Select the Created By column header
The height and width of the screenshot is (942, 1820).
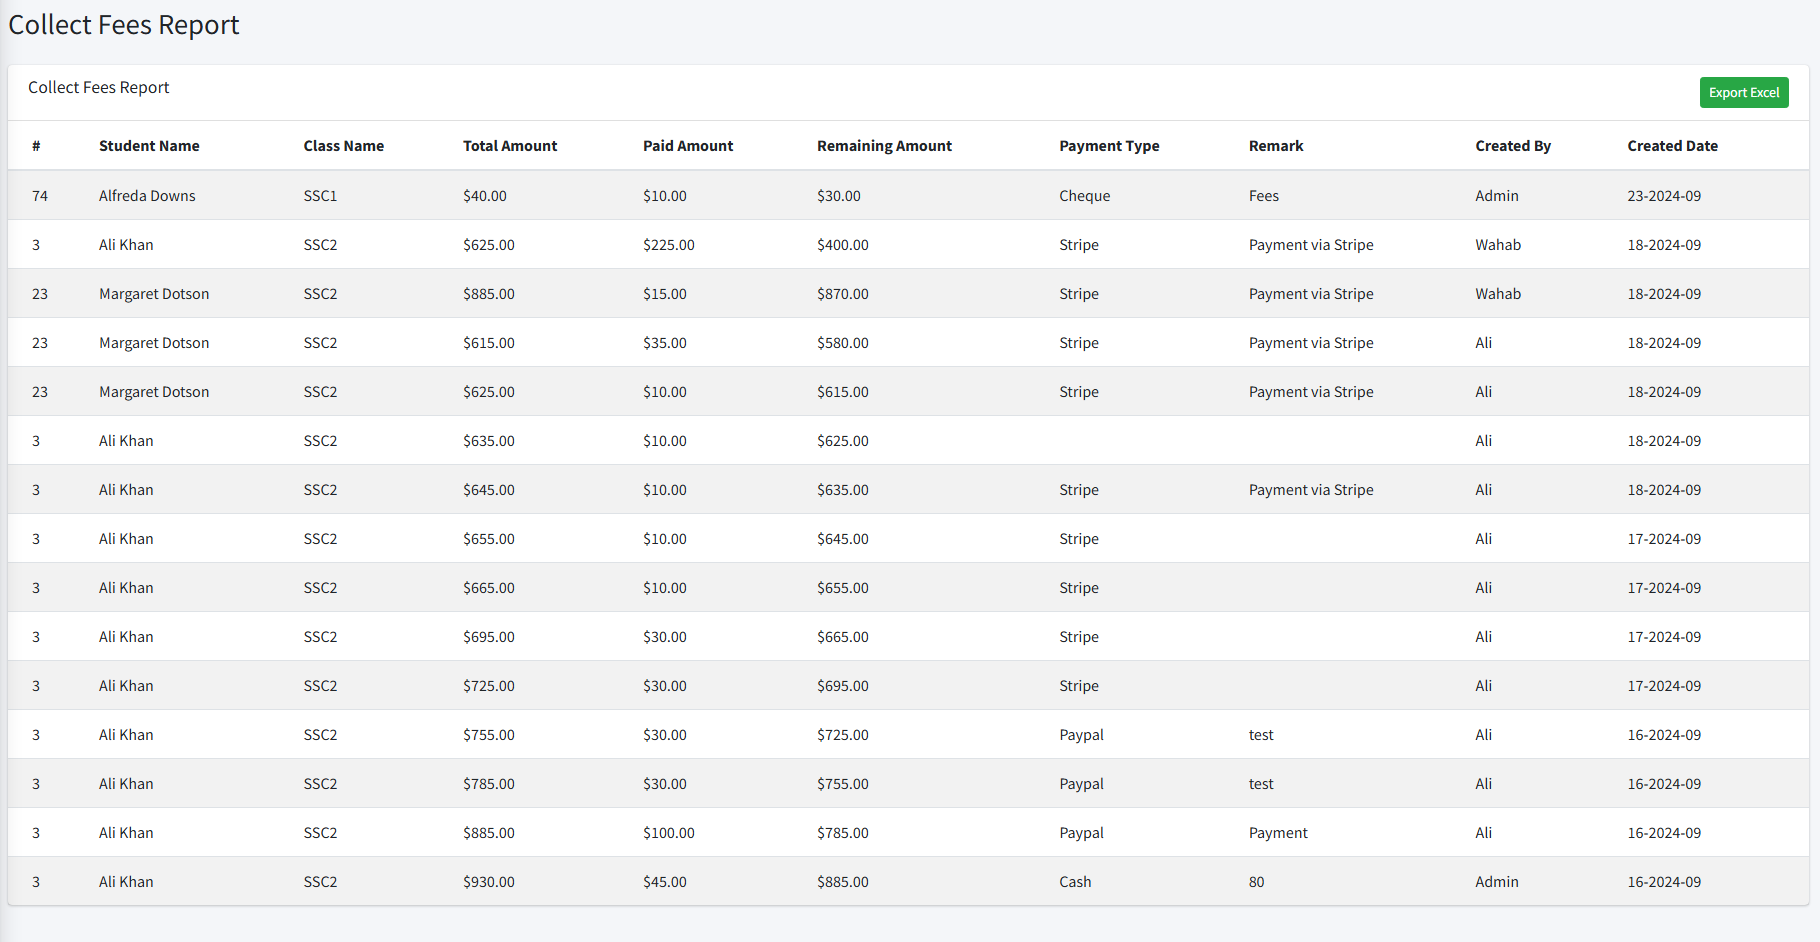(1512, 146)
